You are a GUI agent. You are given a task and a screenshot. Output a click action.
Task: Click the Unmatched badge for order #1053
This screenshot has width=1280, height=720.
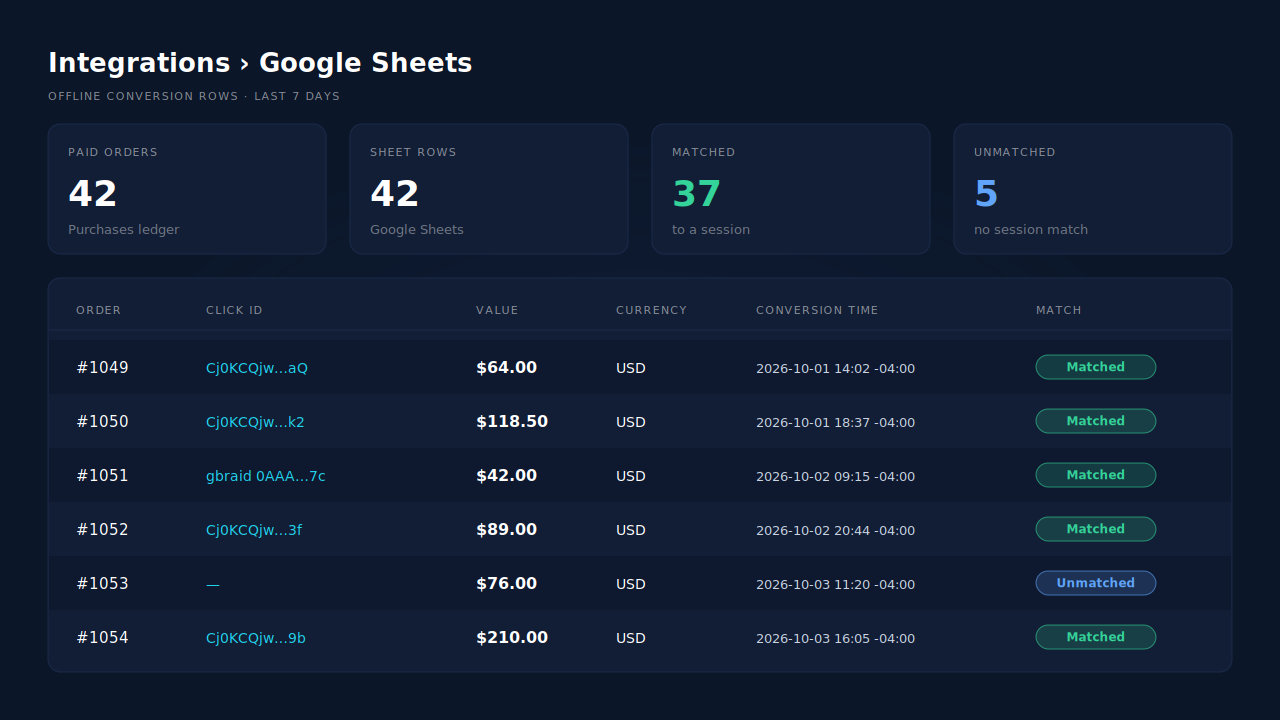[x=1096, y=583]
